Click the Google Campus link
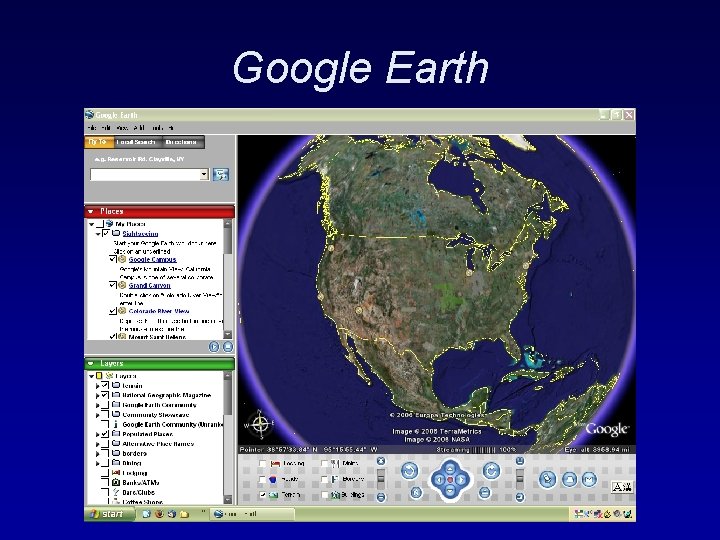This screenshot has height=540, width=720. click(x=152, y=259)
